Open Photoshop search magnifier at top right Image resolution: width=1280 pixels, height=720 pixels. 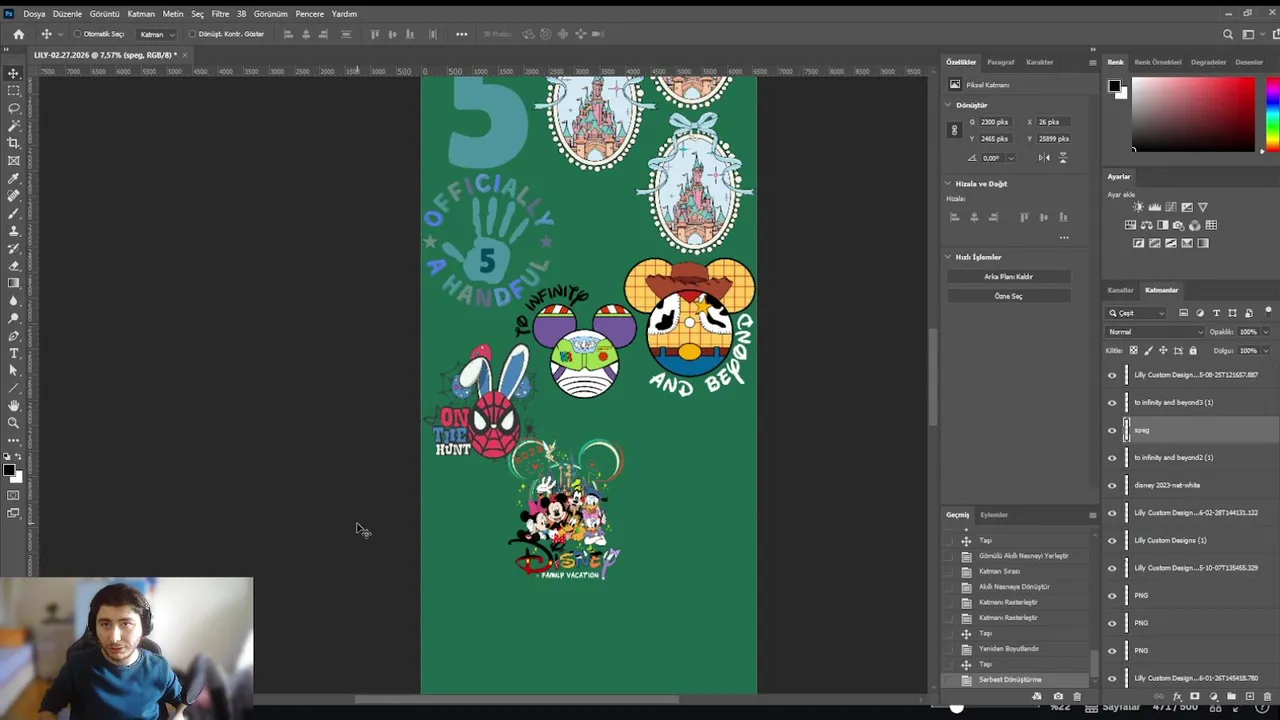[x=1228, y=34]
